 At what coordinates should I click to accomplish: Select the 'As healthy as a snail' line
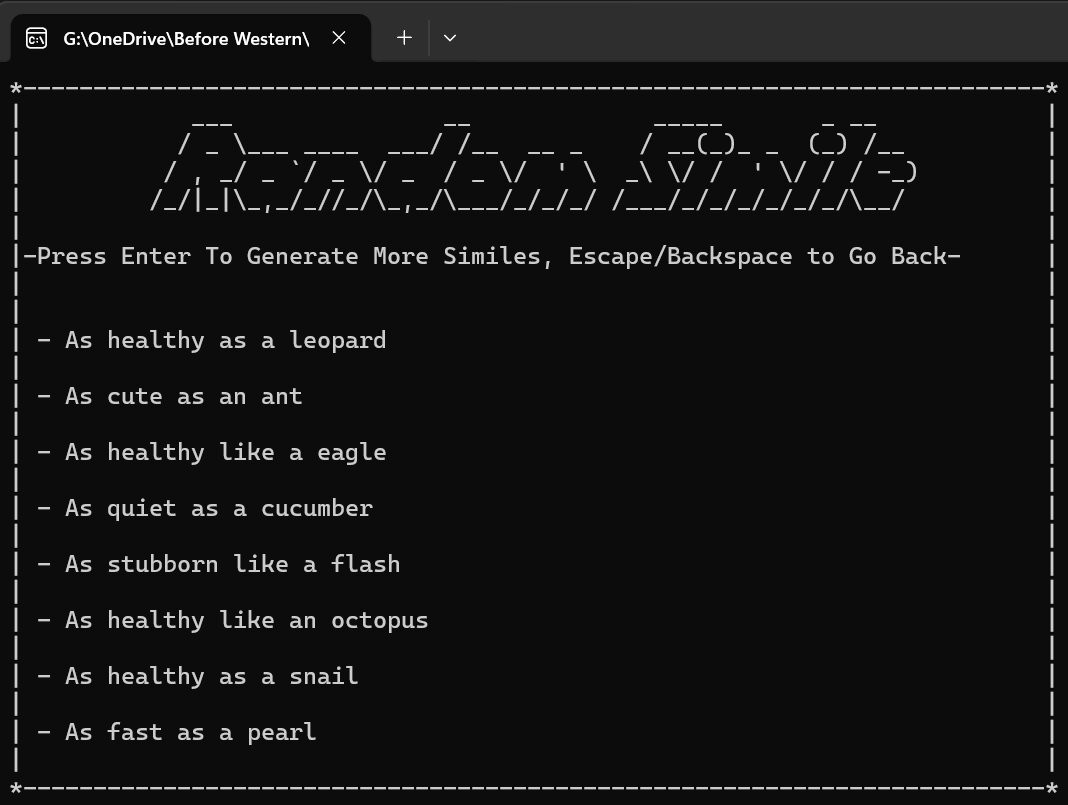click(211, 676)
